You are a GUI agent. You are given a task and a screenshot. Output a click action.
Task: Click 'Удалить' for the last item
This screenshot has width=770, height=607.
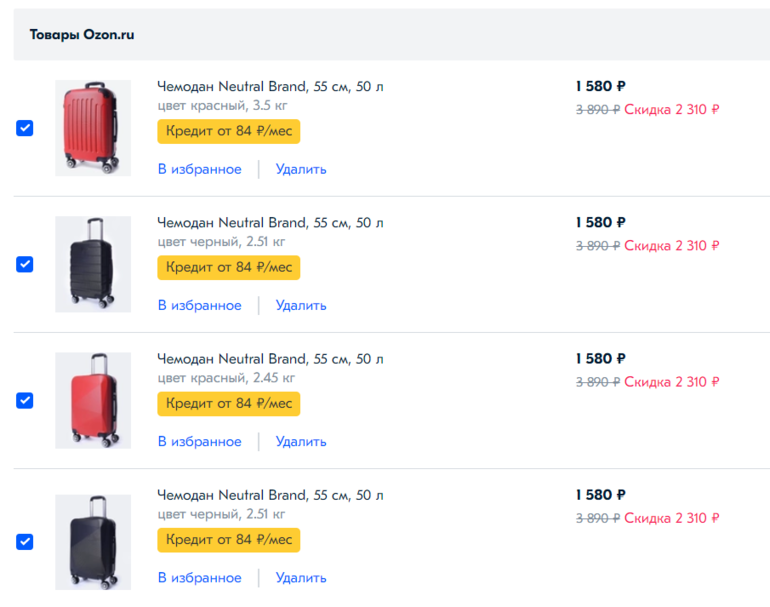pyautogui.click(x=301, y=577)
